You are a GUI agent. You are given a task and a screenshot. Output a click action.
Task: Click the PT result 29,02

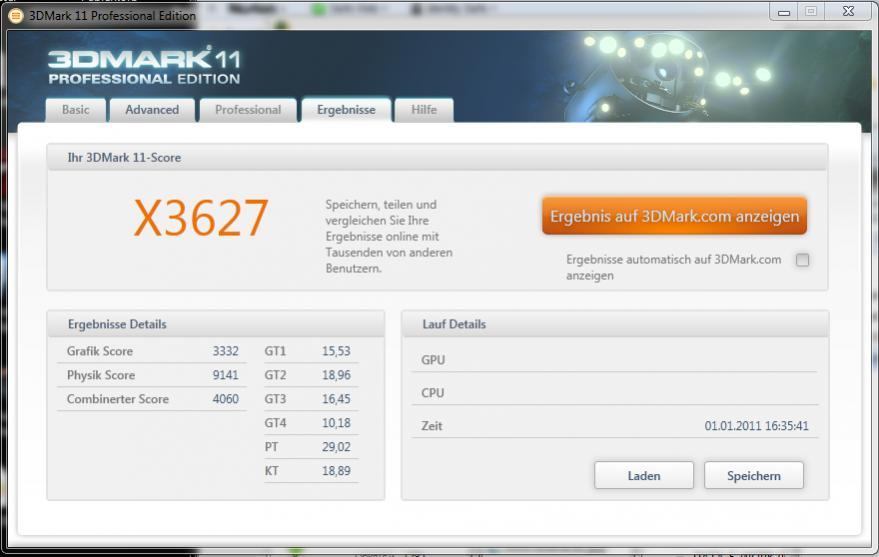(336, 447)
